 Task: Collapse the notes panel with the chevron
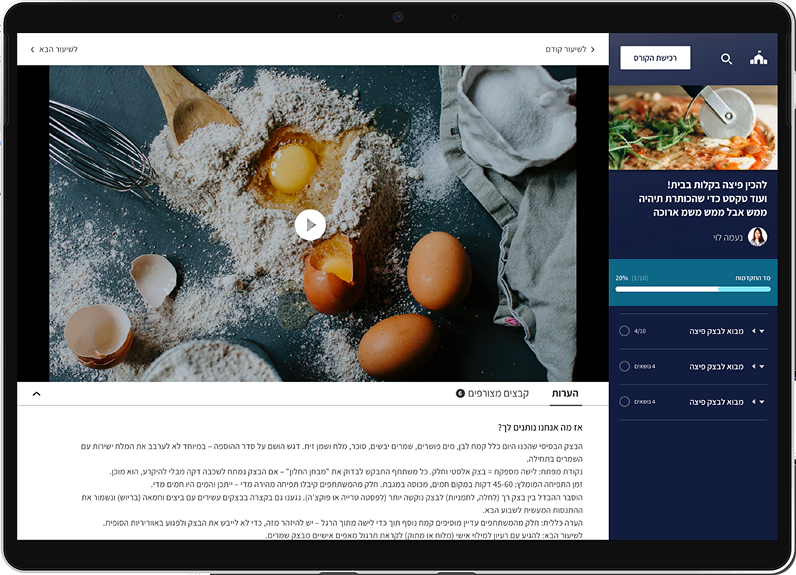tap(37, 394)
